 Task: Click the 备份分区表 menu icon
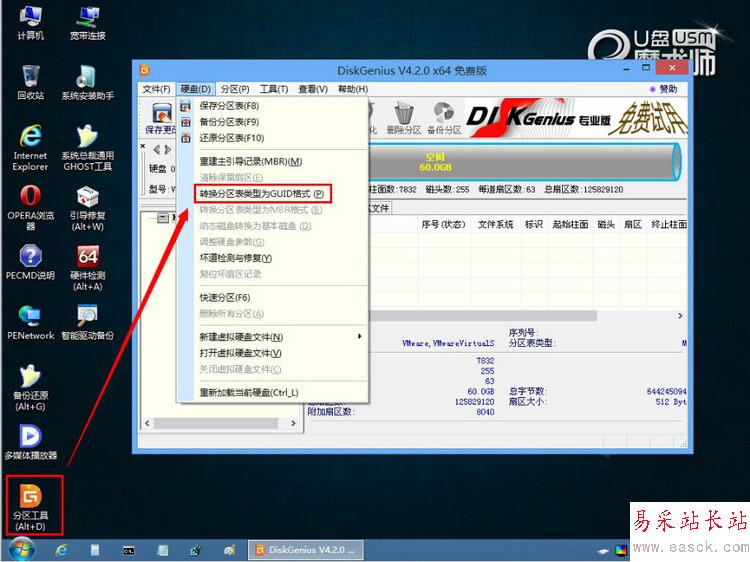186,122
